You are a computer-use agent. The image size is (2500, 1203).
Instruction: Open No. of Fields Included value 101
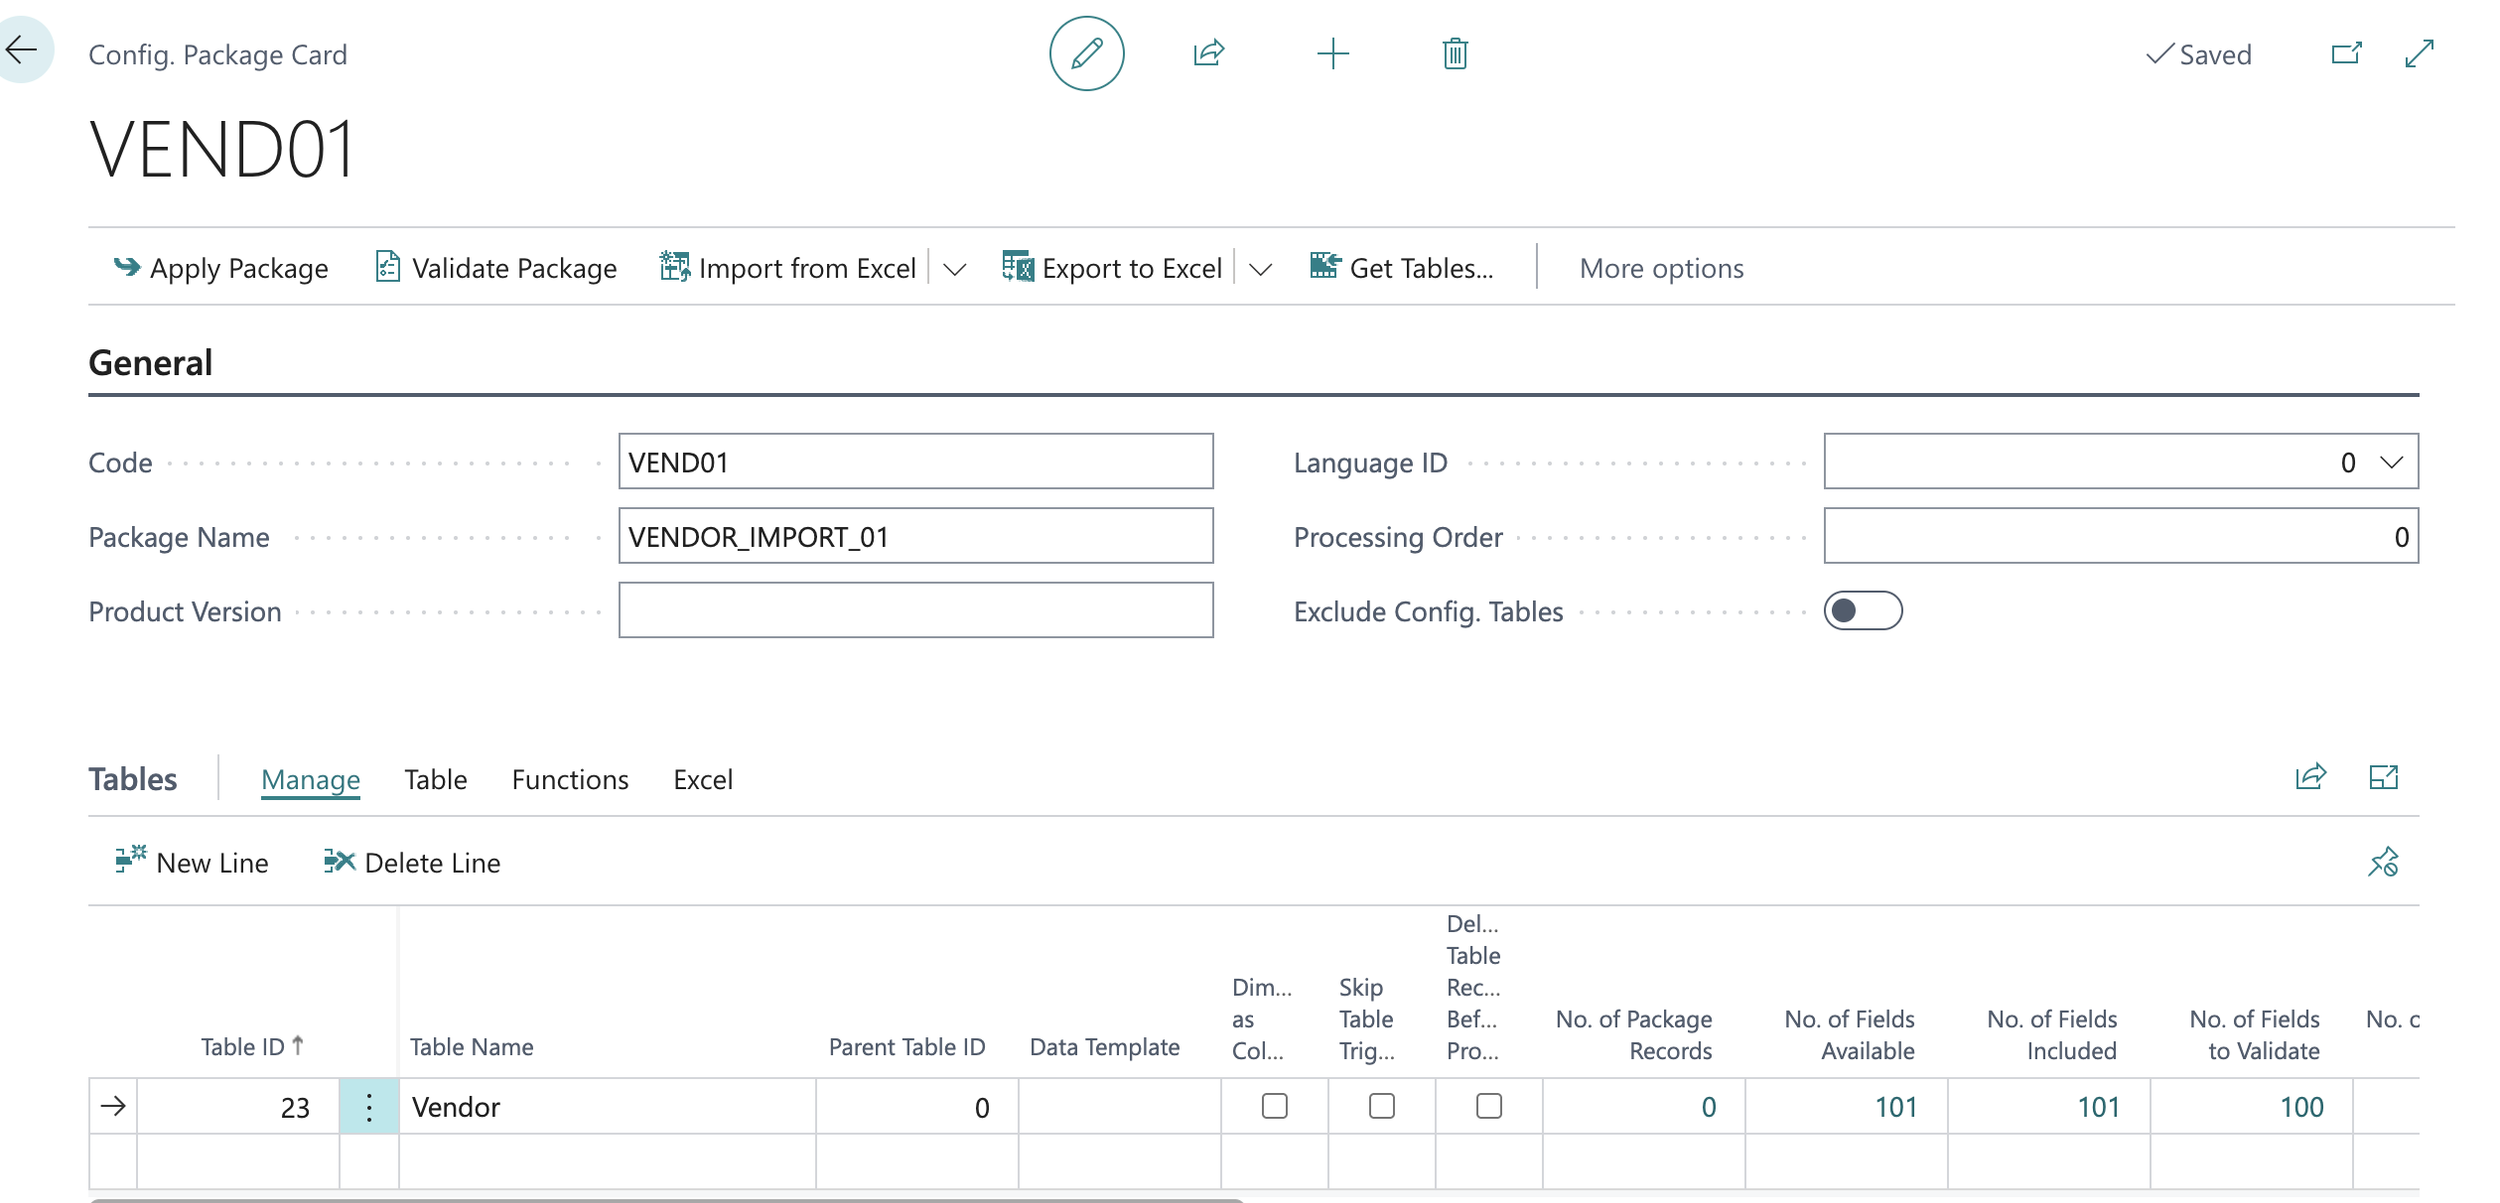(2098, 1107)
